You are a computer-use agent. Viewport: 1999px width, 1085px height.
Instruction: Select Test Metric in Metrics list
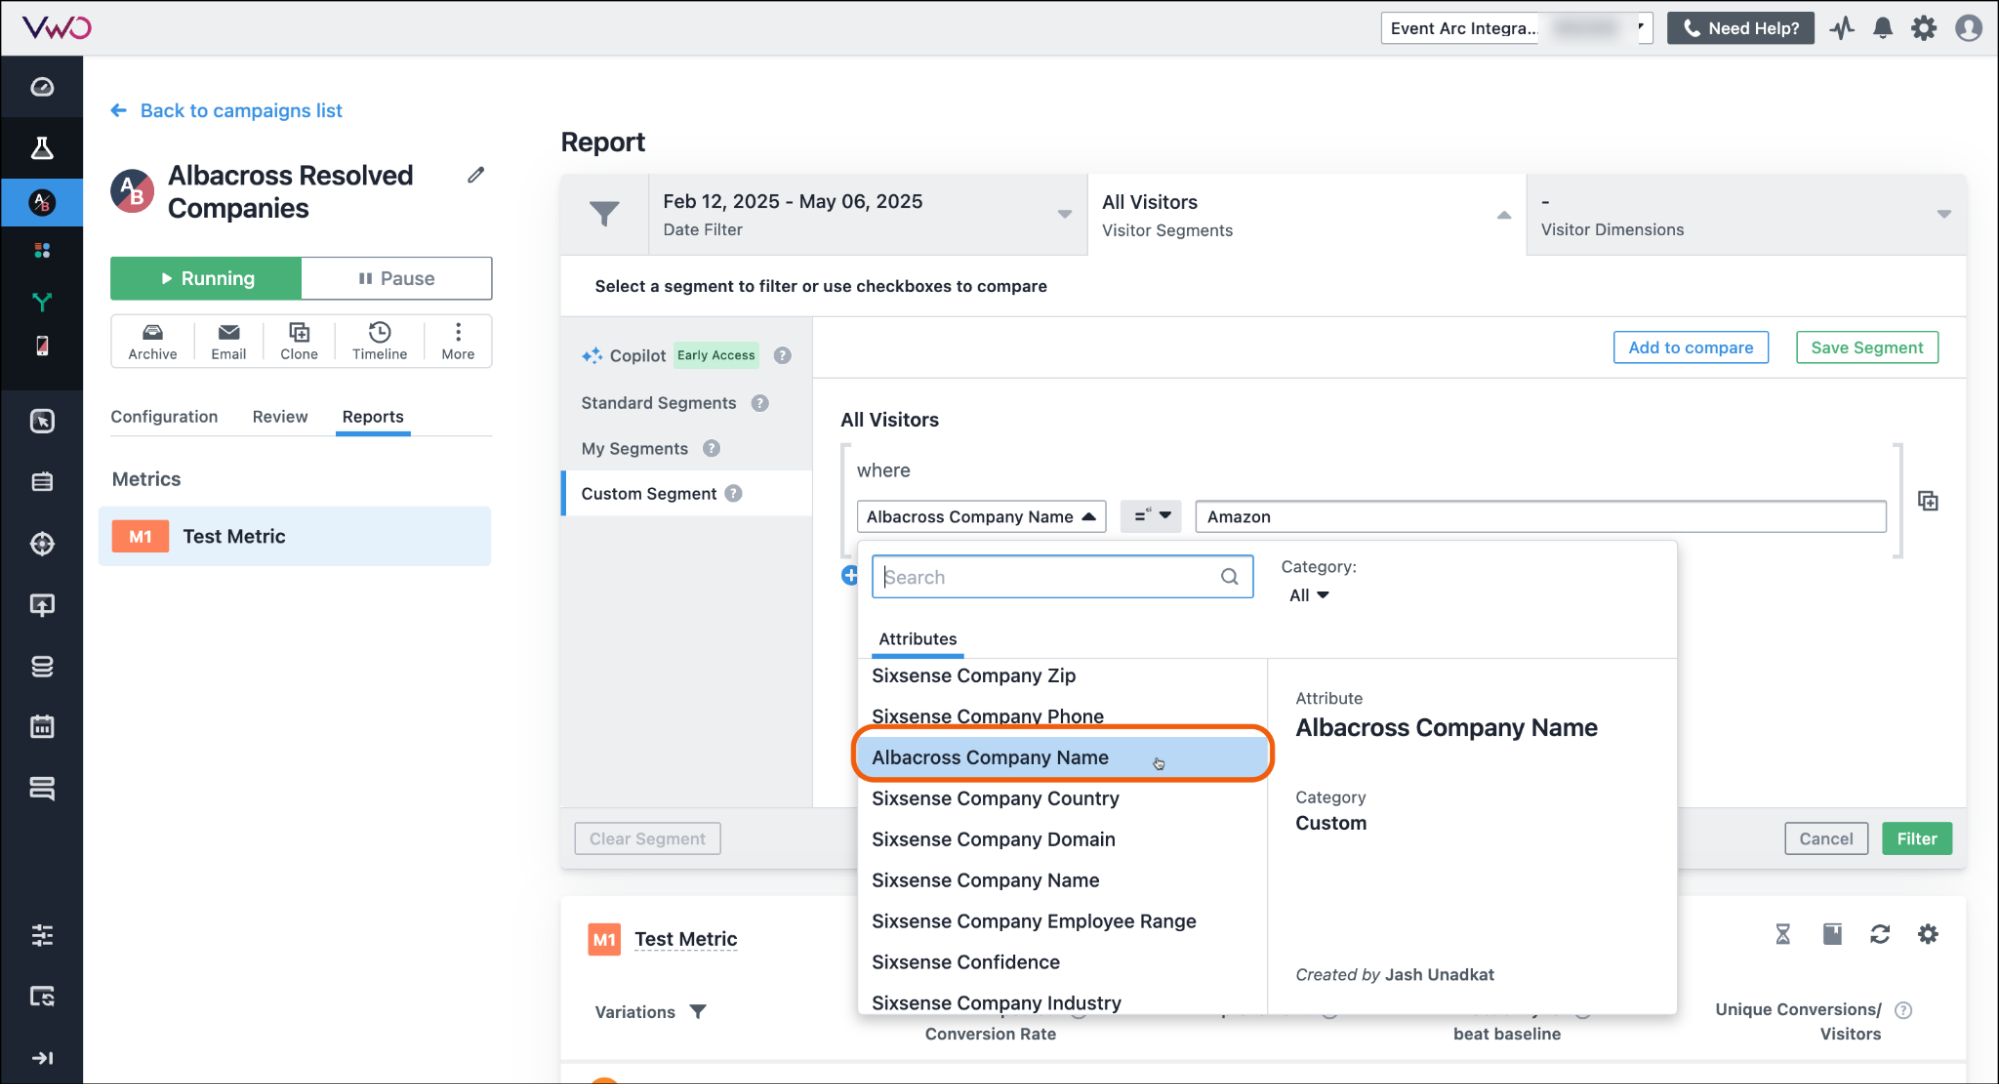coord(295,537)
